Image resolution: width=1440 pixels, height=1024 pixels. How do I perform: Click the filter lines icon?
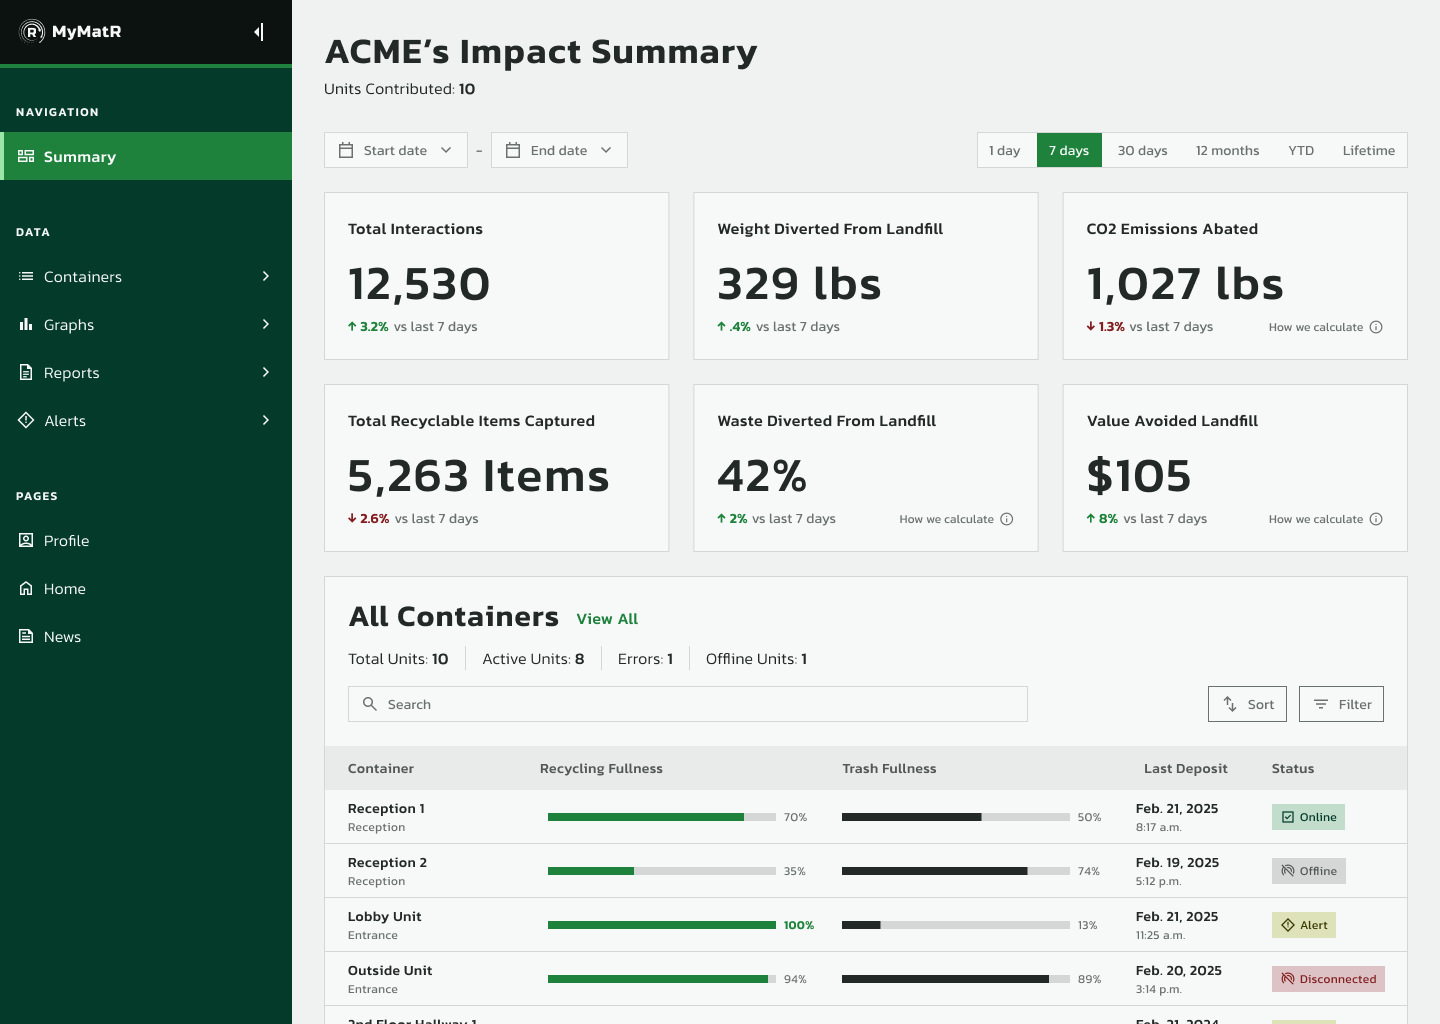coord(1321,704)
